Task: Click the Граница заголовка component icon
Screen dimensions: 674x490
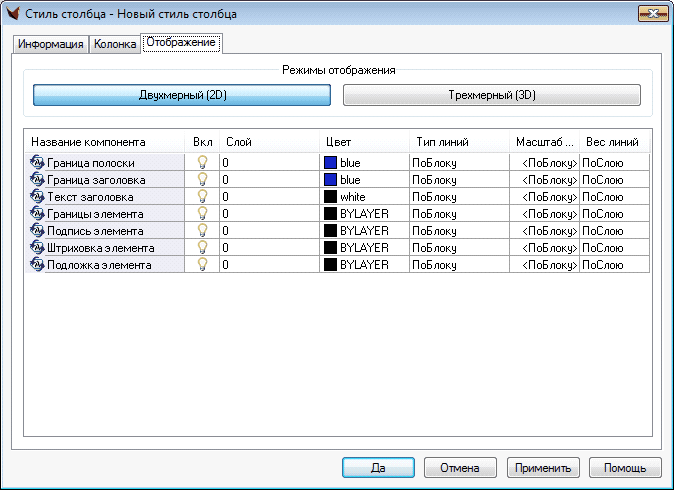Action: pos(38,179)
